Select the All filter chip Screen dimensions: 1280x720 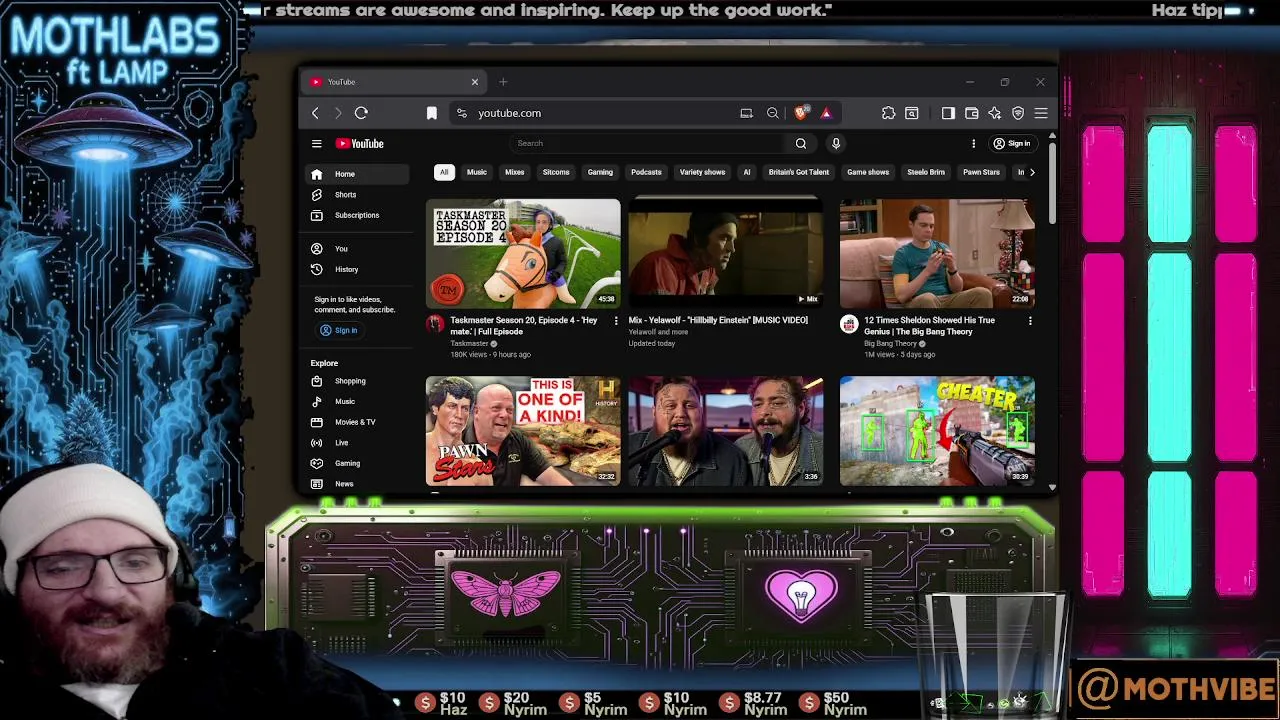(444, 172)
